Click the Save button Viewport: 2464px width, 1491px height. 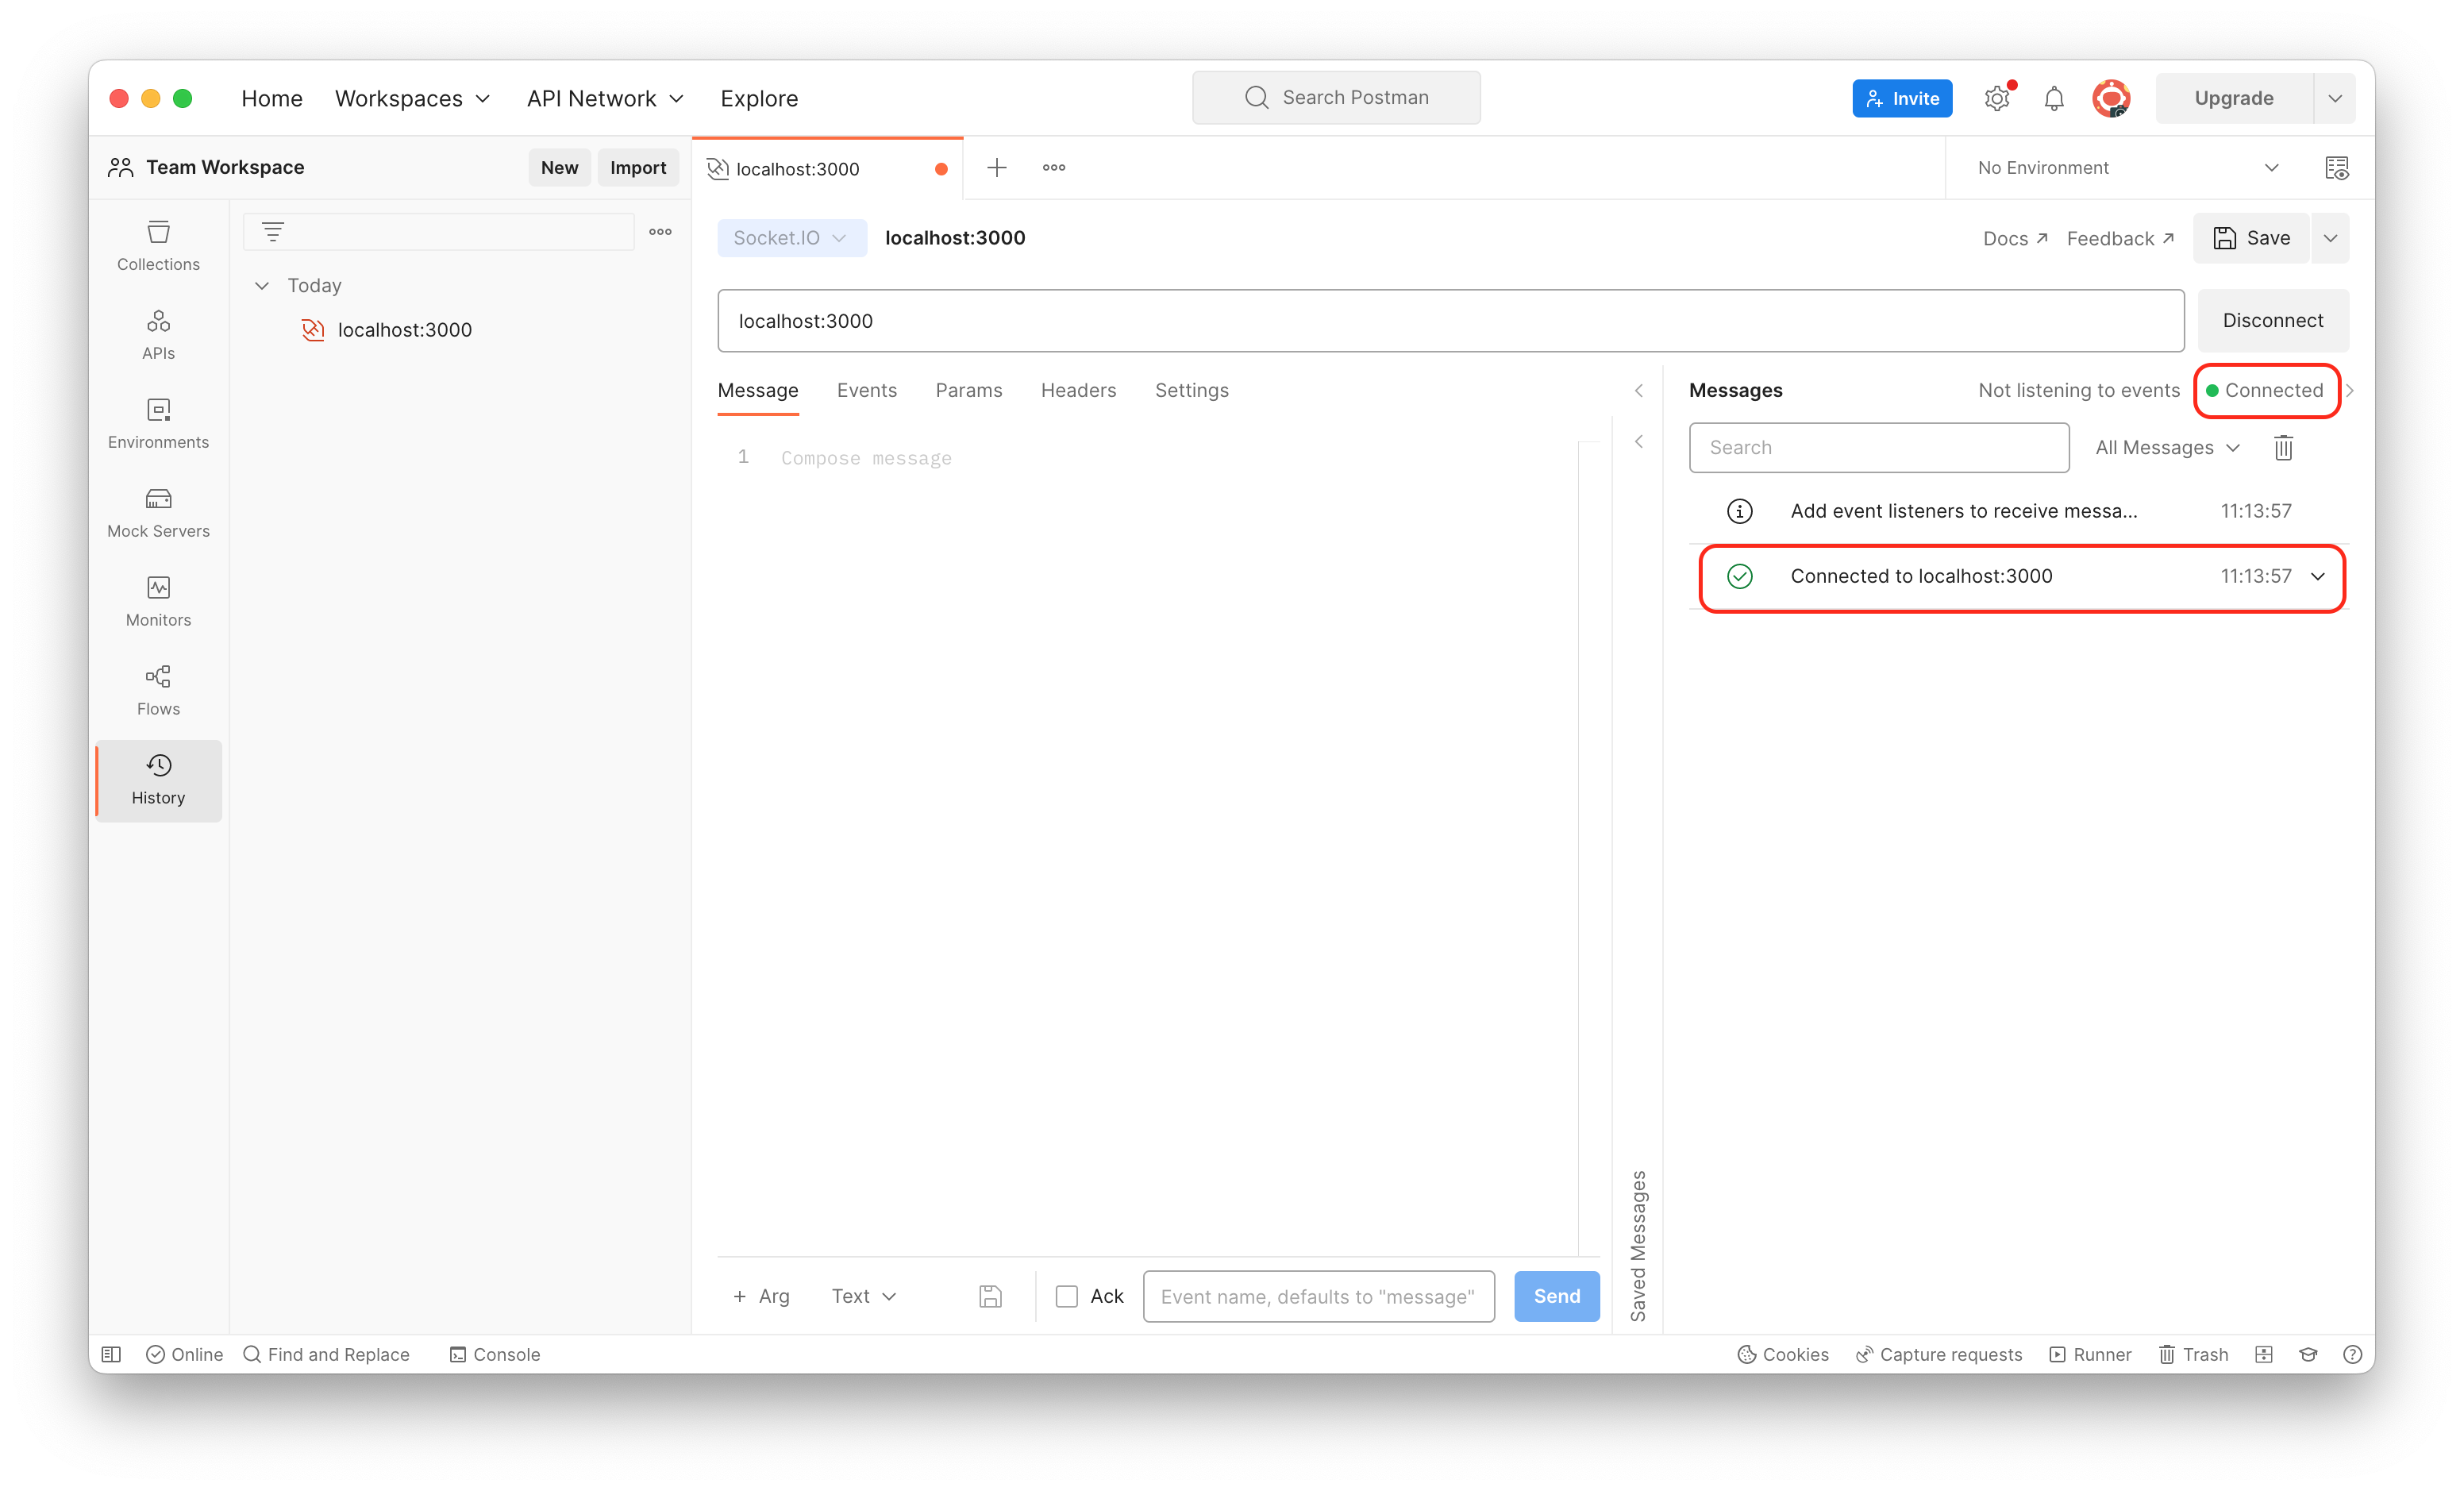pos(2250,238)
